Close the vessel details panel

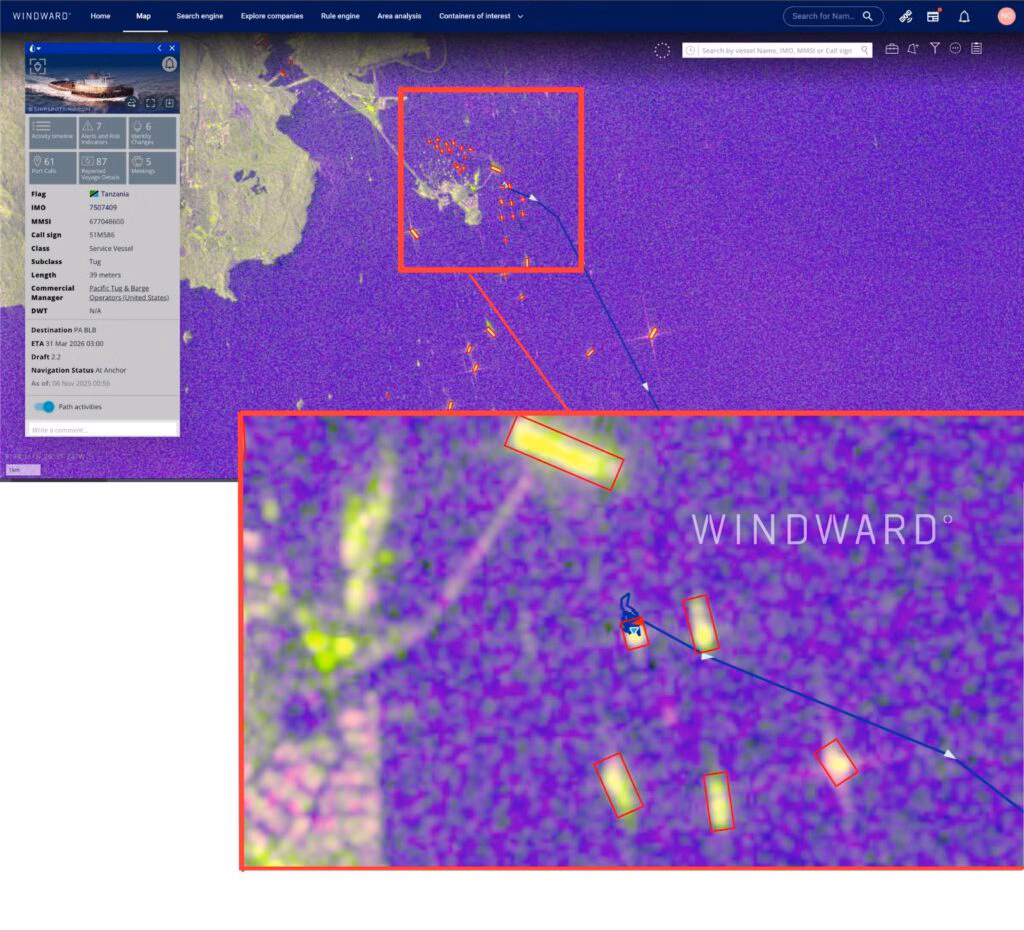point(172,48)
